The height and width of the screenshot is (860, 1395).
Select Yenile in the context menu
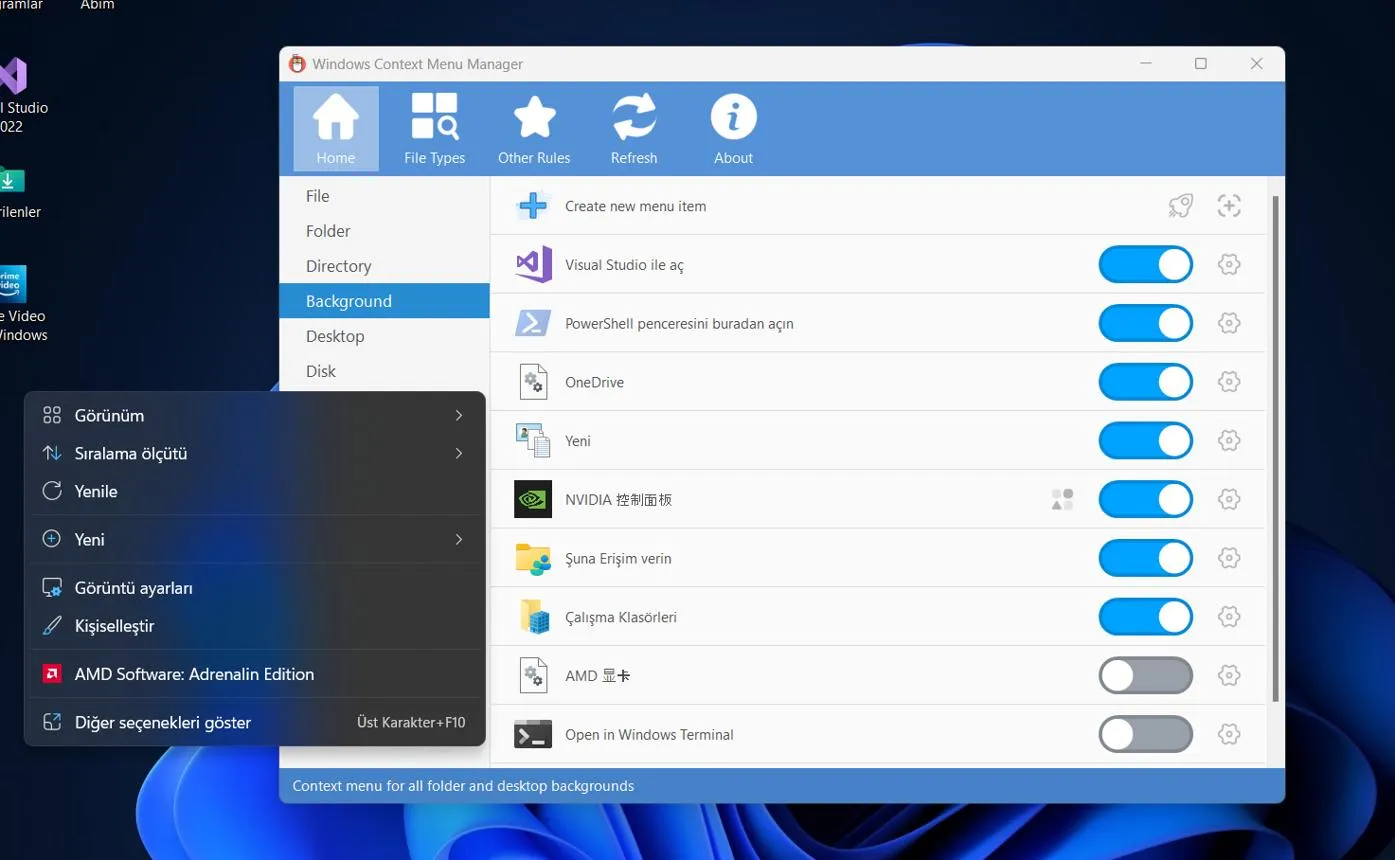[255, 491]
